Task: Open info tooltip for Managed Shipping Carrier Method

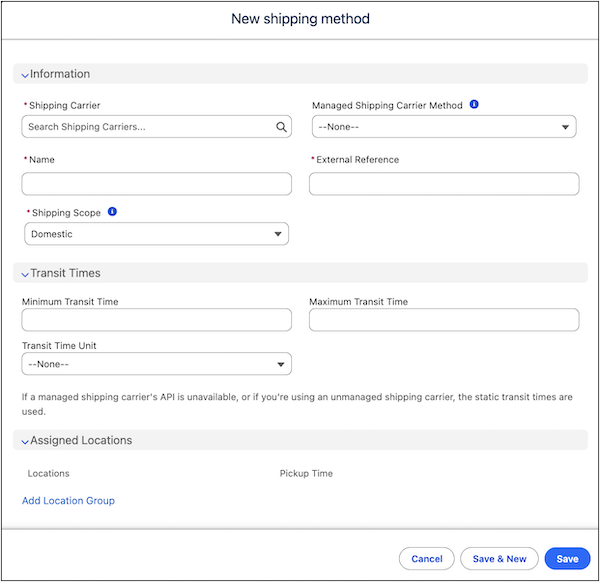Action: [474, 104]
